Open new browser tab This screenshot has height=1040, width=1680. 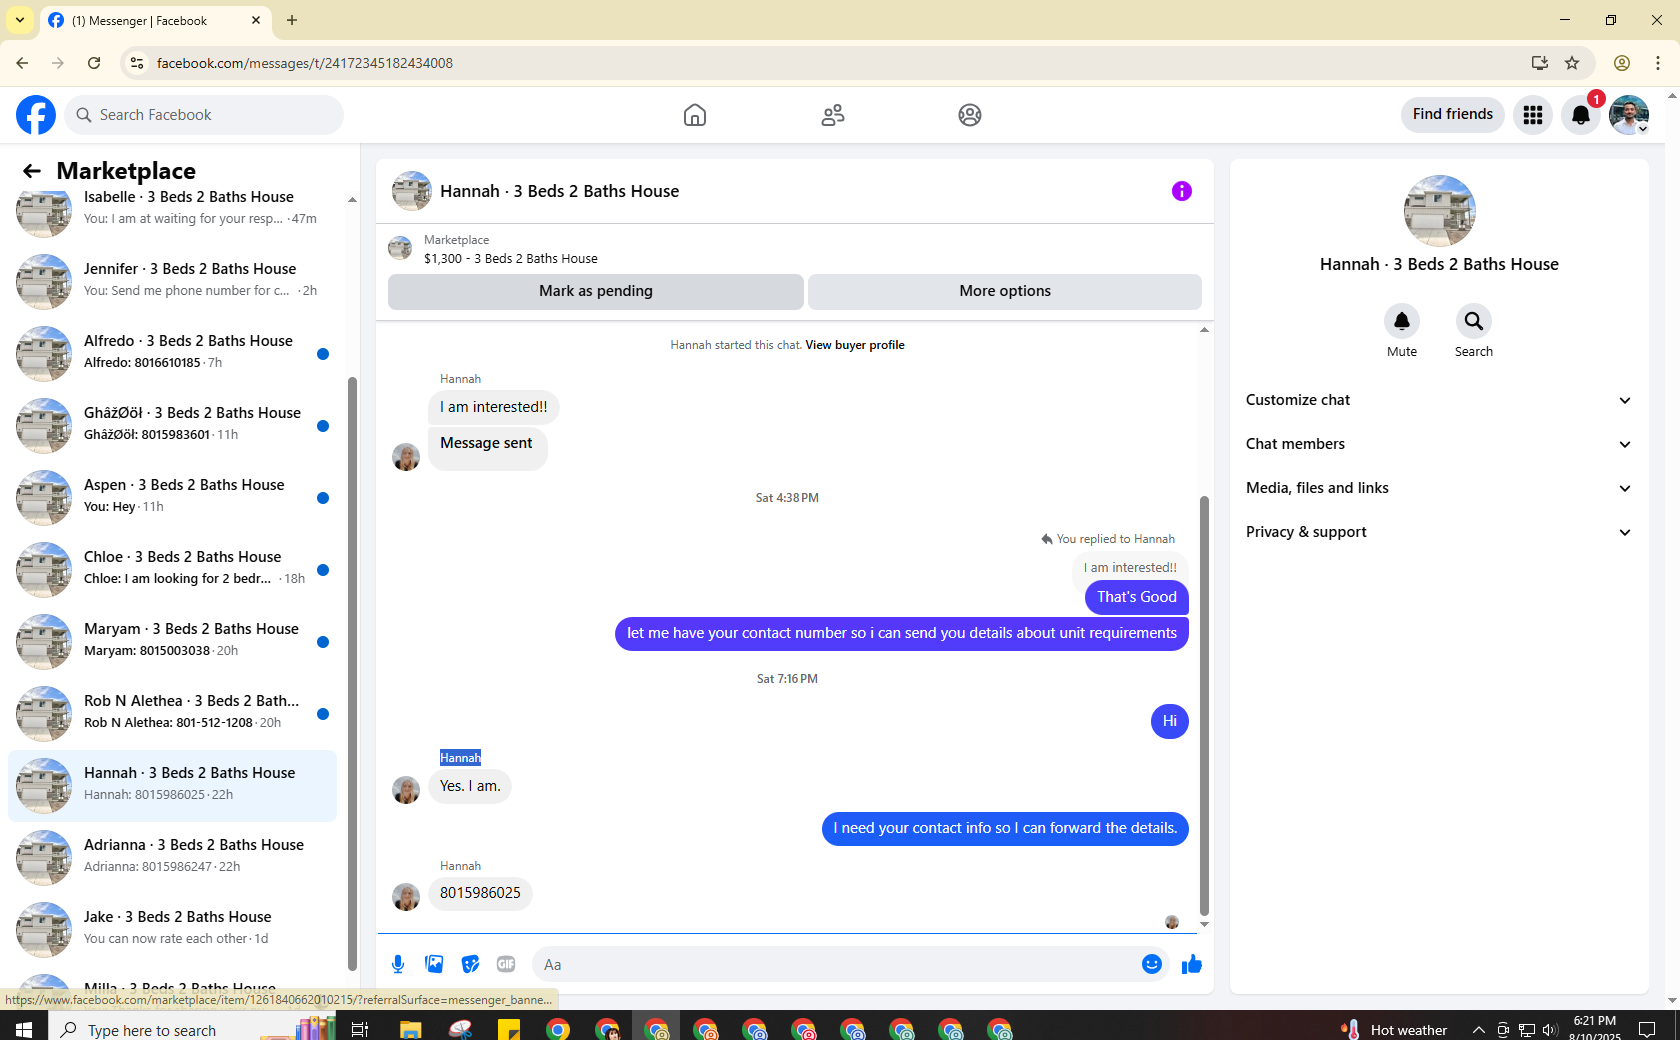click(292, 20)
